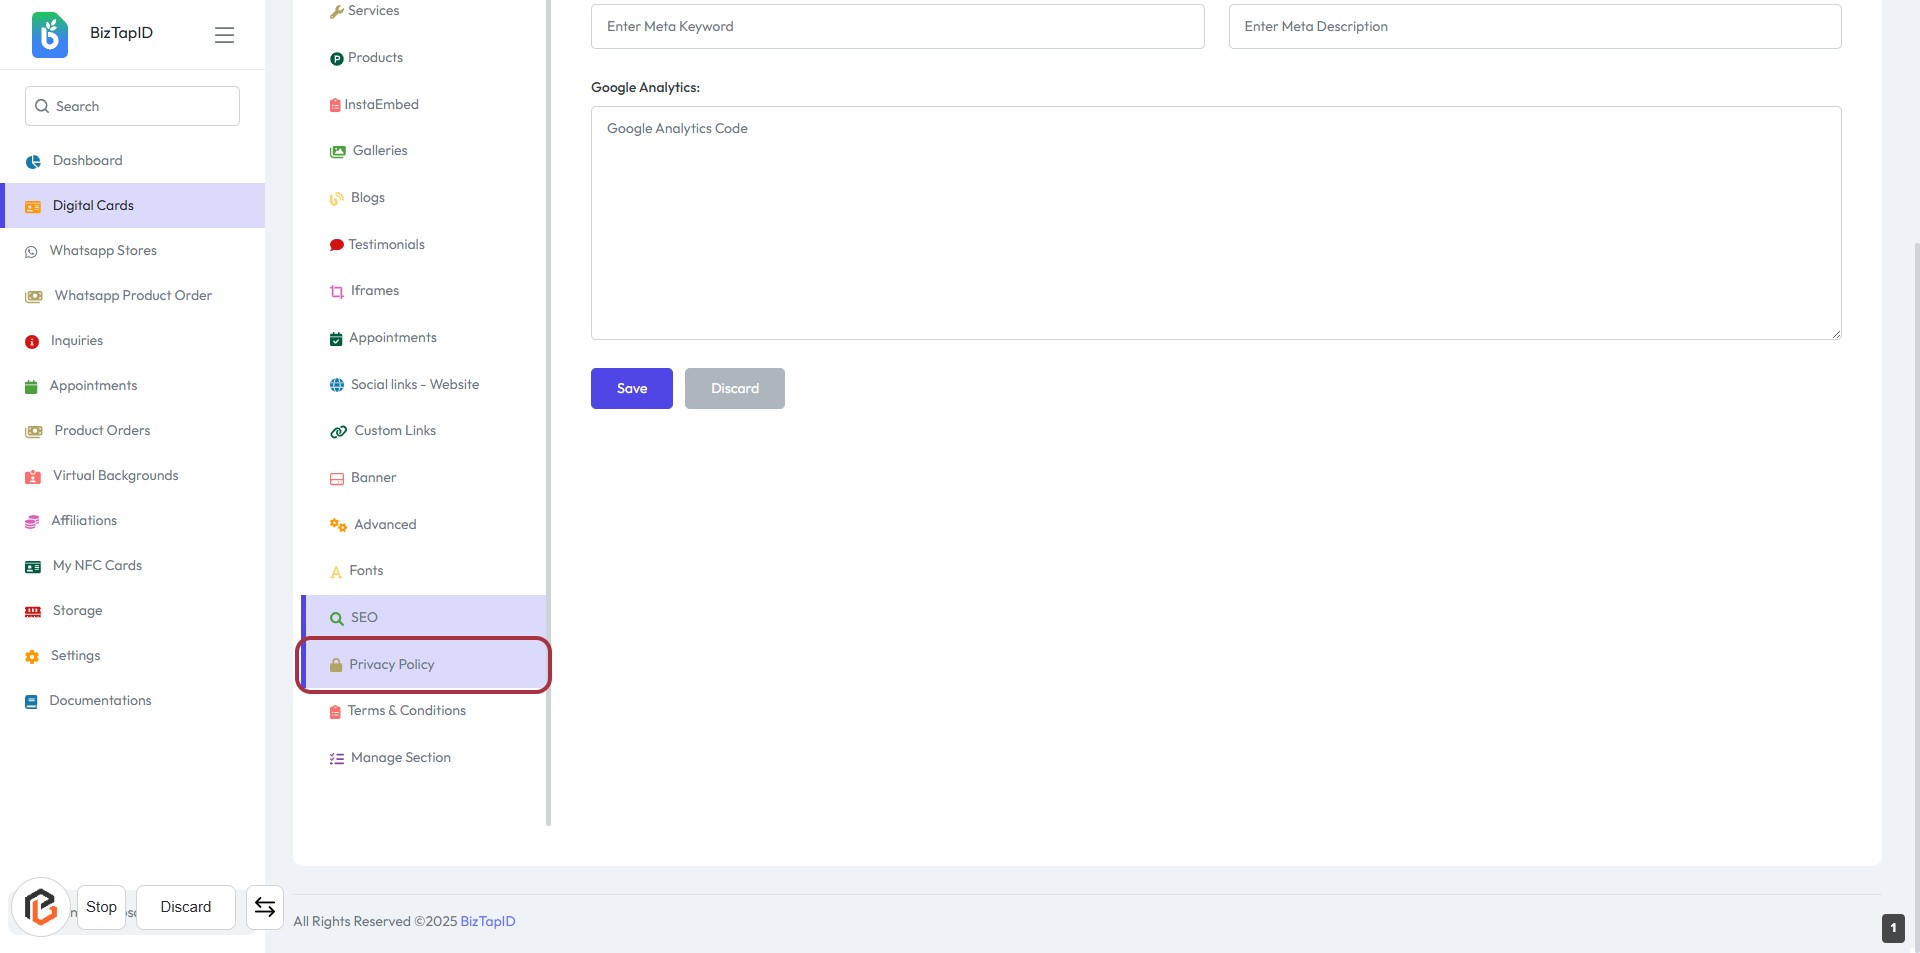
Task: Click the Storage icon in sidebar
Action: 33,612
